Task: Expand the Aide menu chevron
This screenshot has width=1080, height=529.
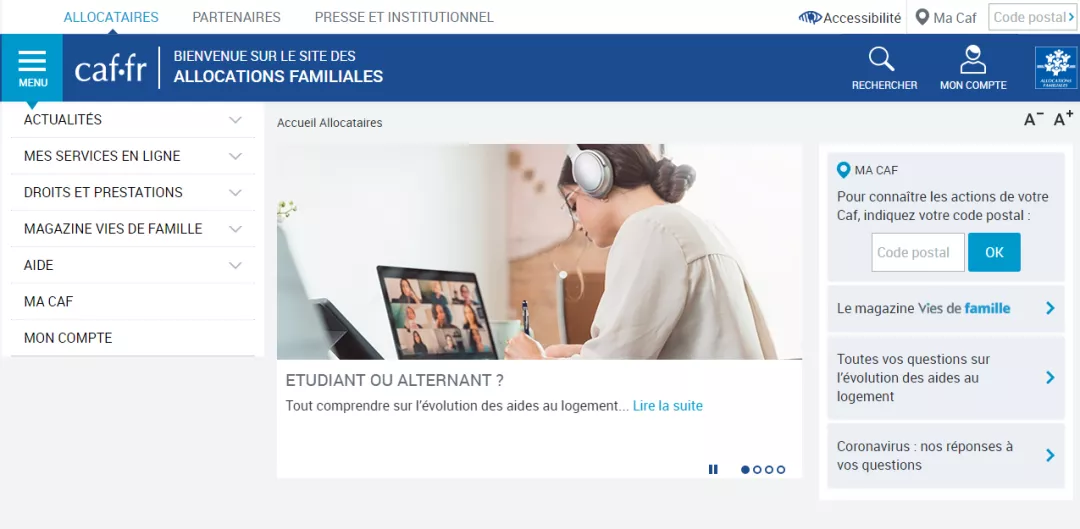Action: pyautogui.click(x=236, y=265)
